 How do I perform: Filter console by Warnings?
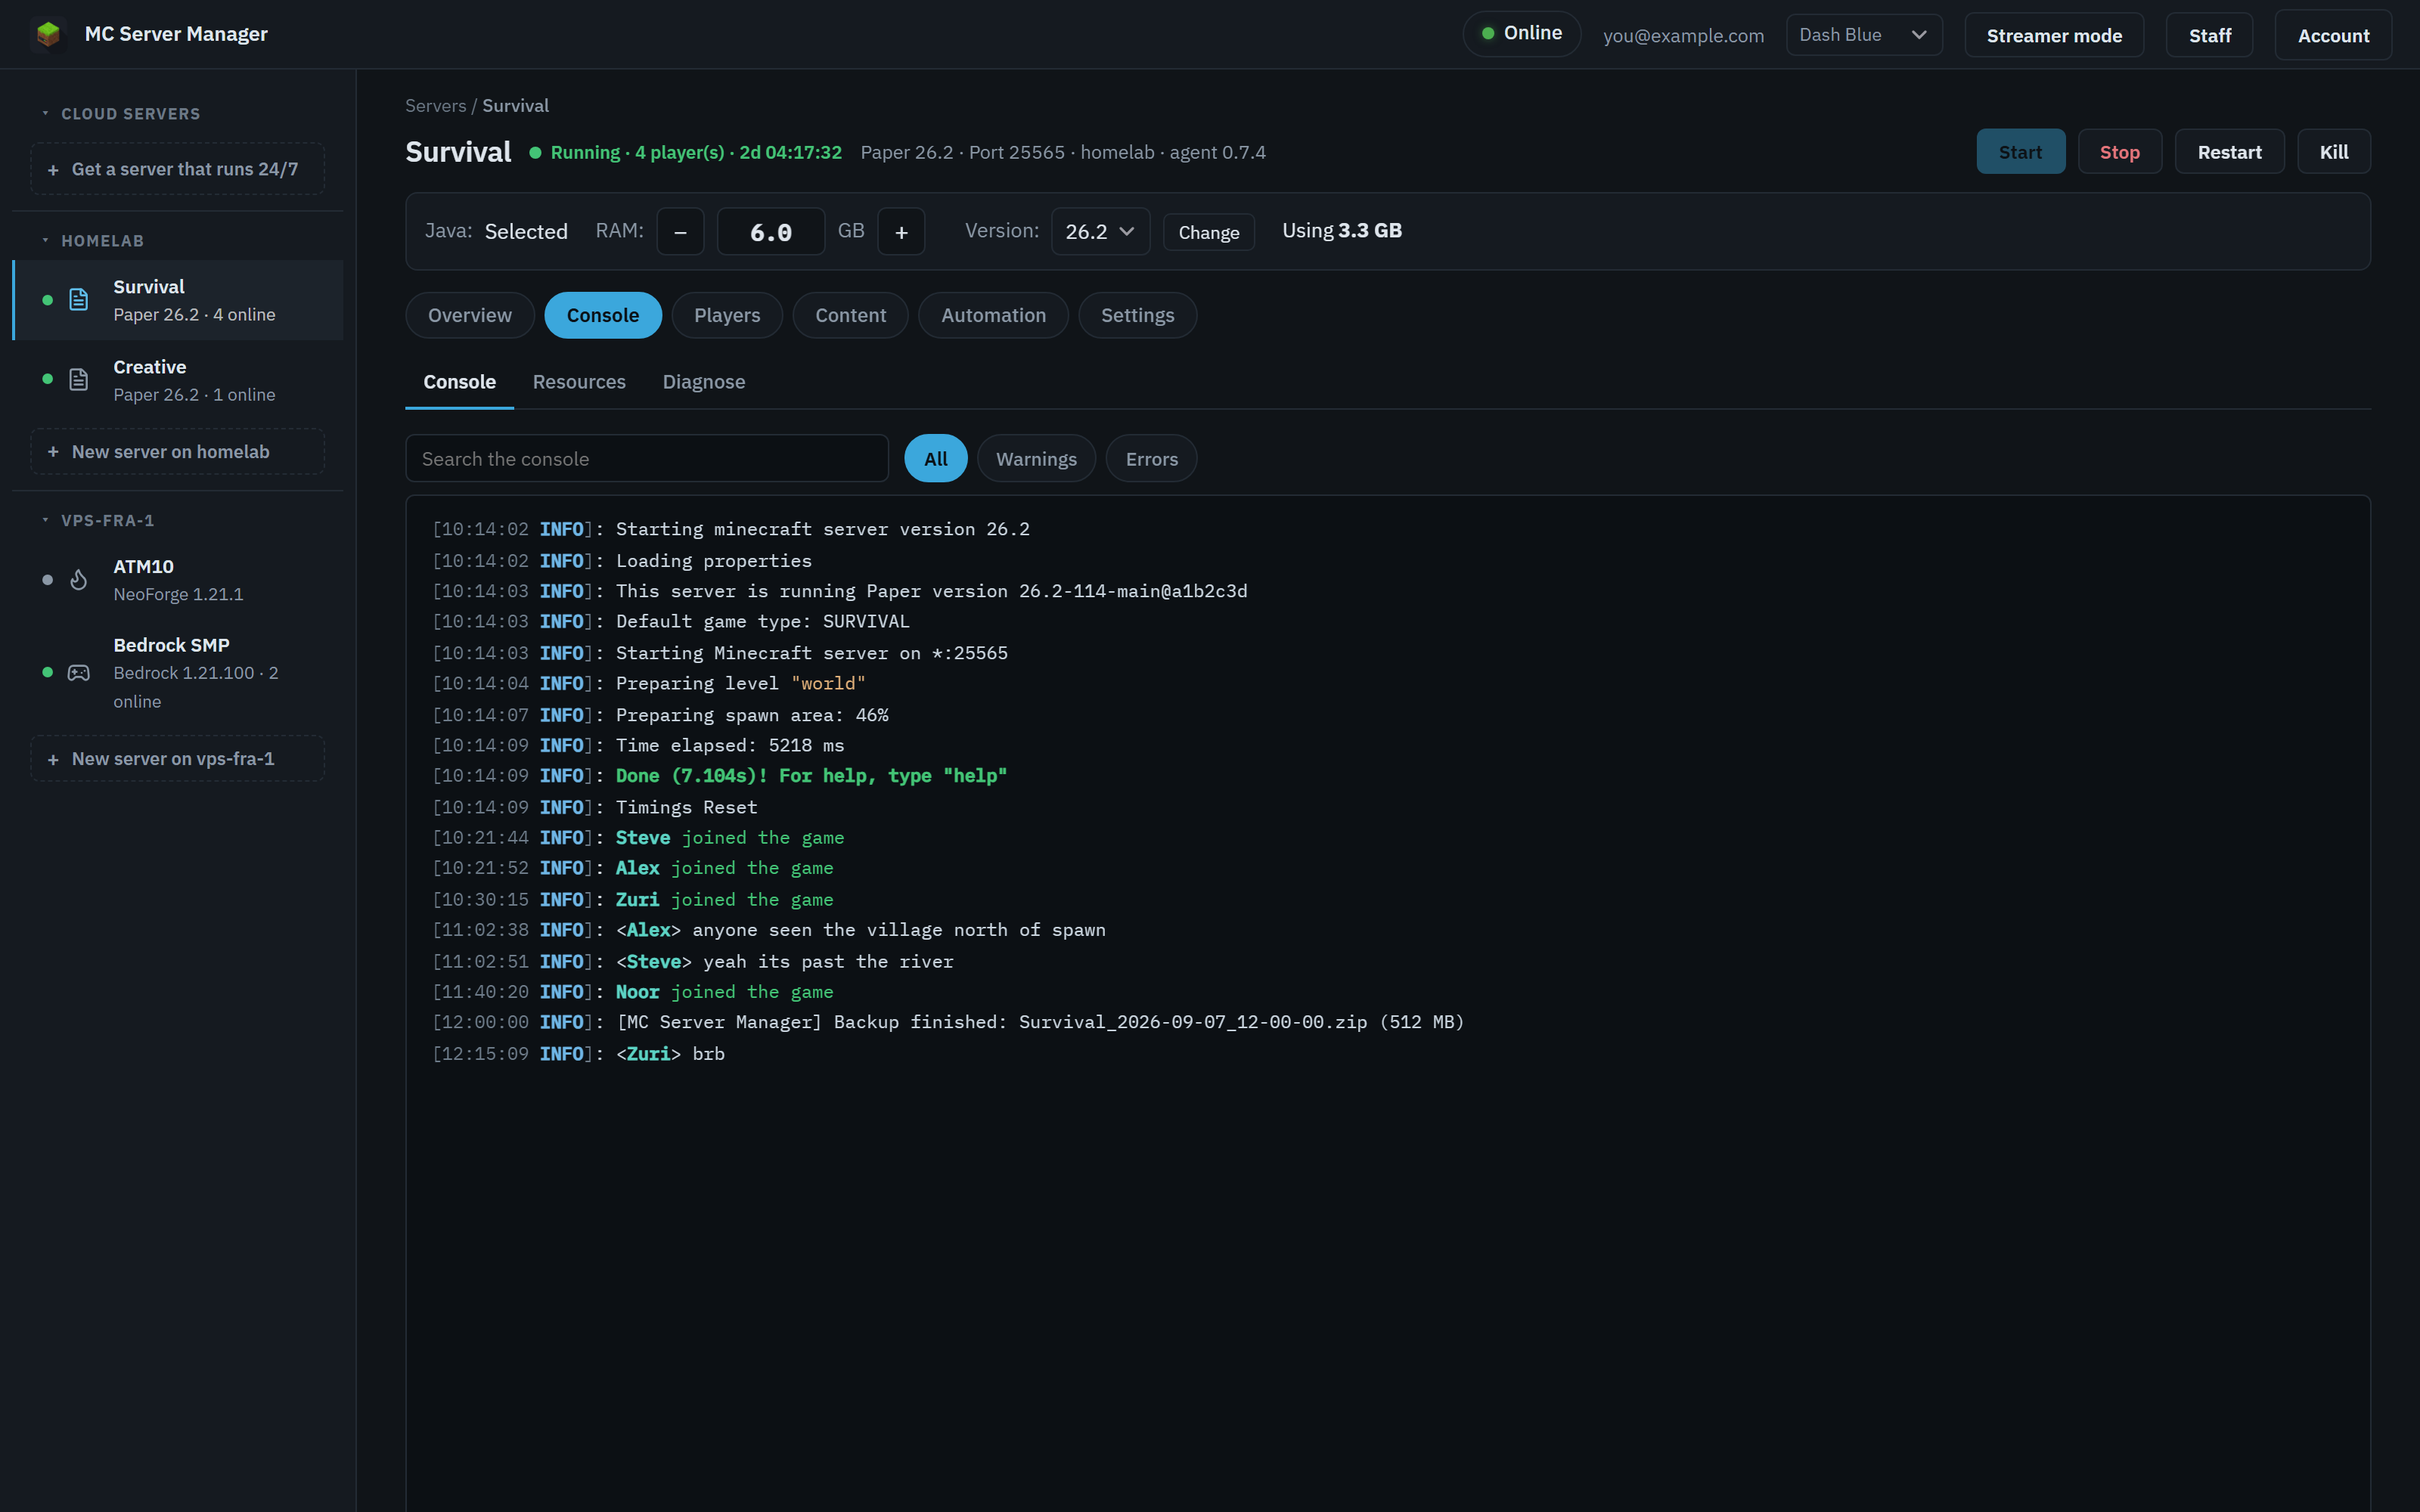[1036, 459]
